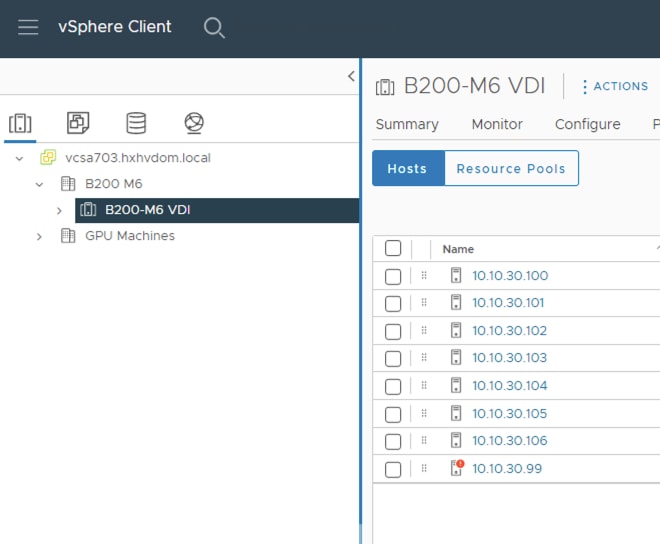This screenshot has width=660, height=544.
Task: Click the vCenter icon beside vcsa703.hxhvdom.local
Action: (x=48, y=157)
